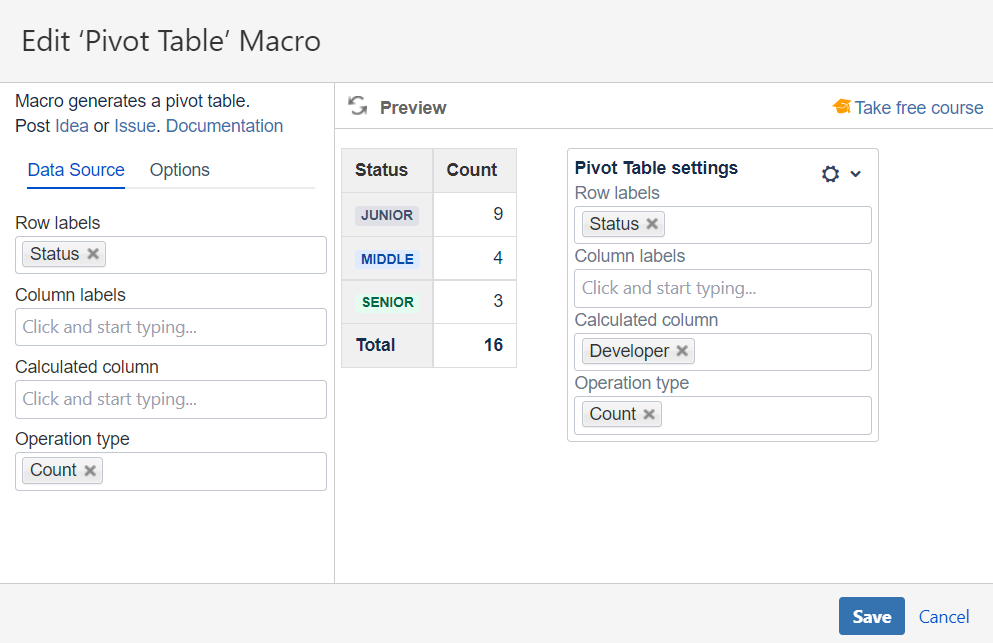Expand the chevron beside the settings gear
Image resolution: width=993 pixels, height=643 pixels.
tap(856, 174)
